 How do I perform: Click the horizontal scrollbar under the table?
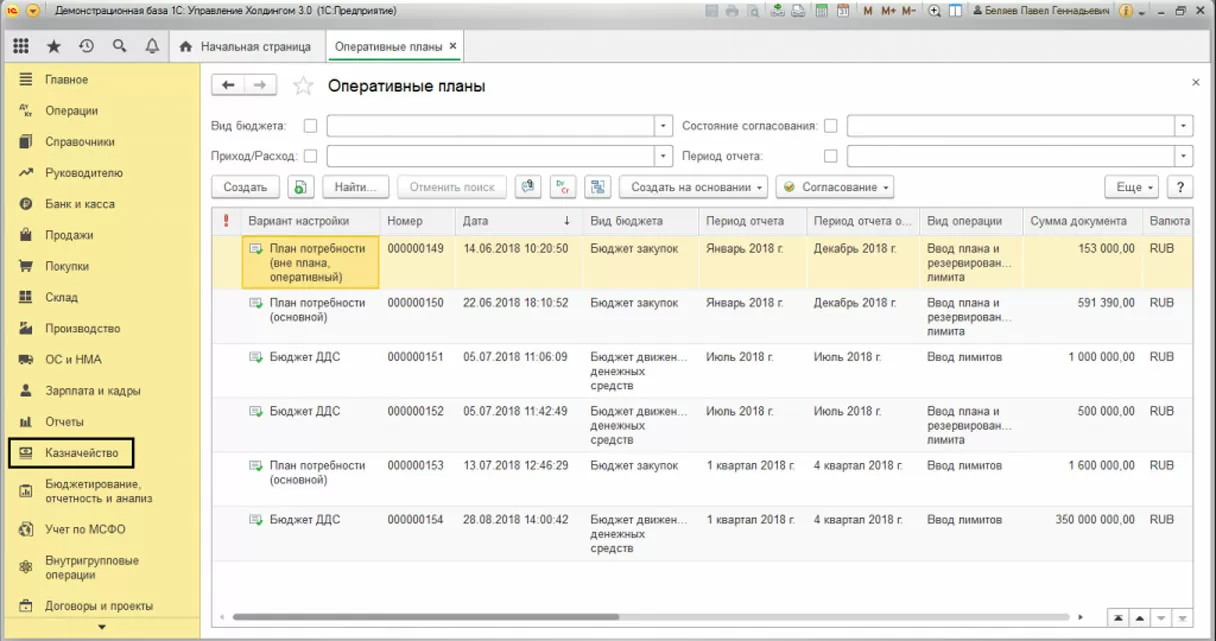[x=425, y=617]
